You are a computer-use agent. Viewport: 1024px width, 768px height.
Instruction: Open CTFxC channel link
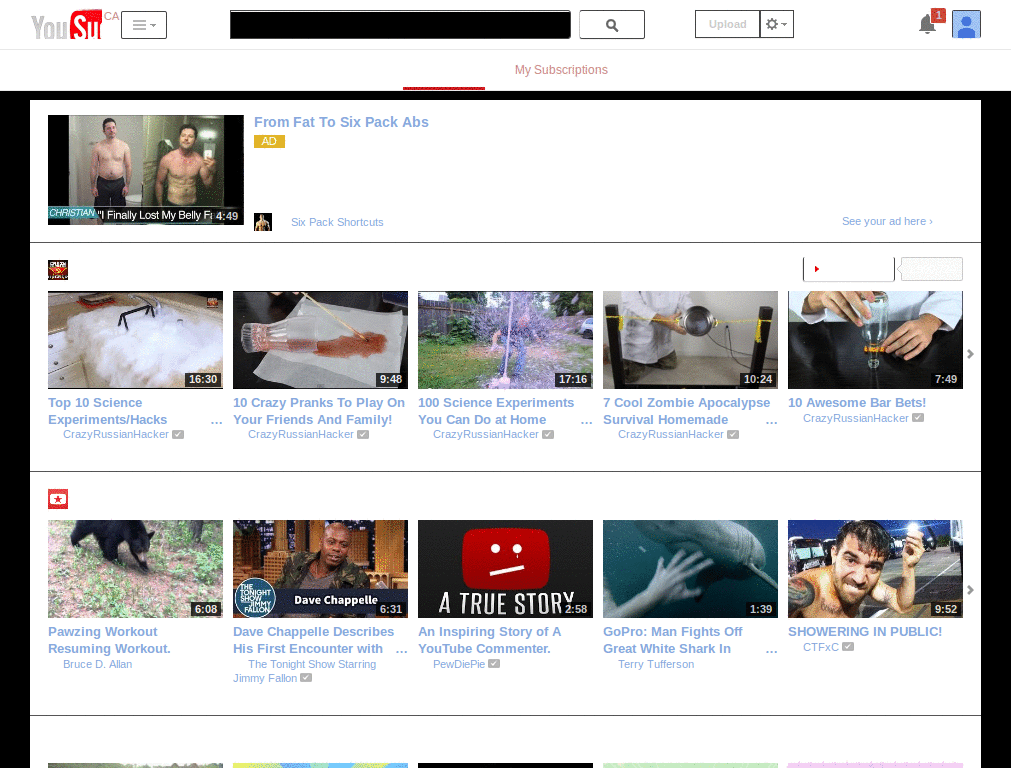click(821, 647)
